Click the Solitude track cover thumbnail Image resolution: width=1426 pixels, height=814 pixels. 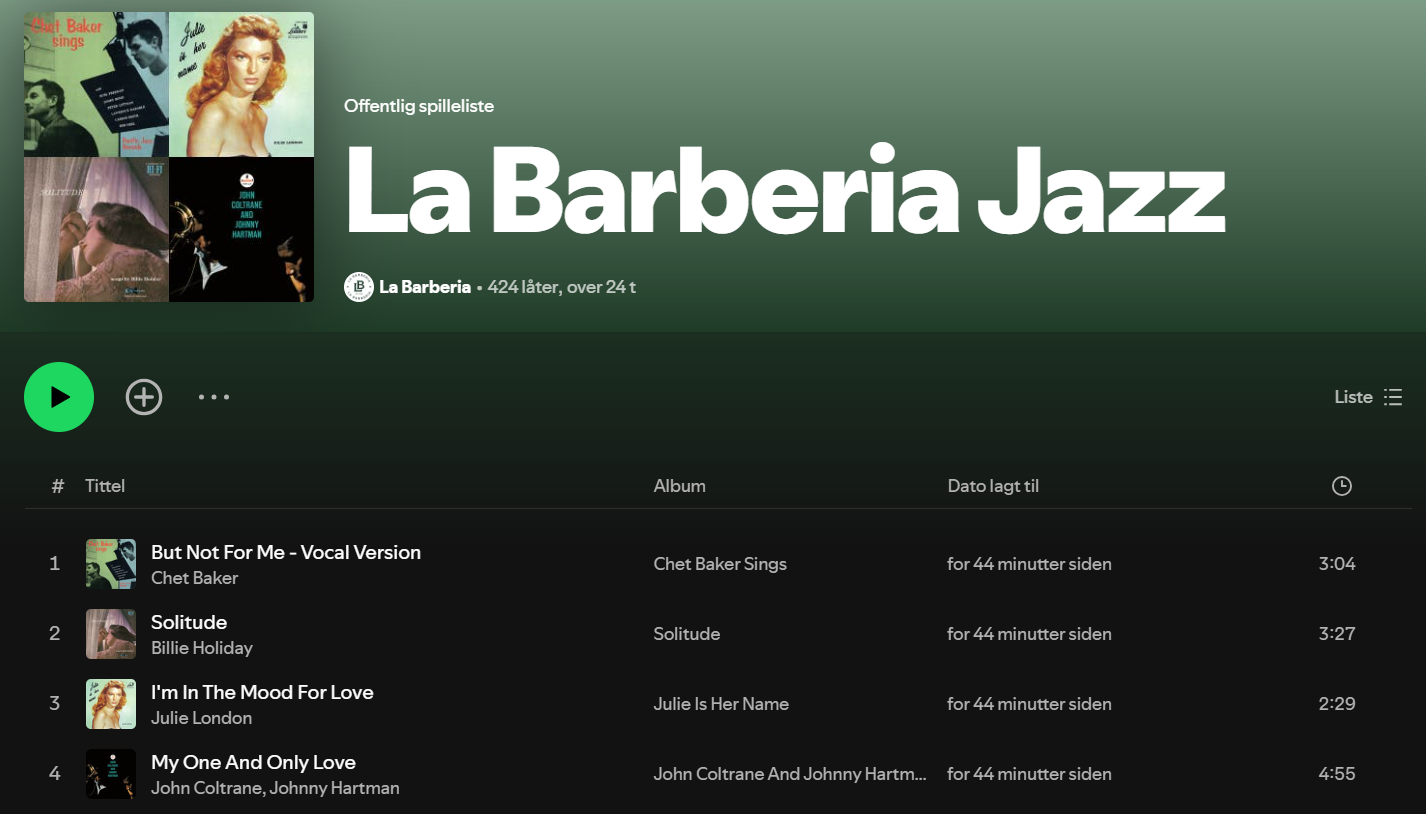pos(111,634)
